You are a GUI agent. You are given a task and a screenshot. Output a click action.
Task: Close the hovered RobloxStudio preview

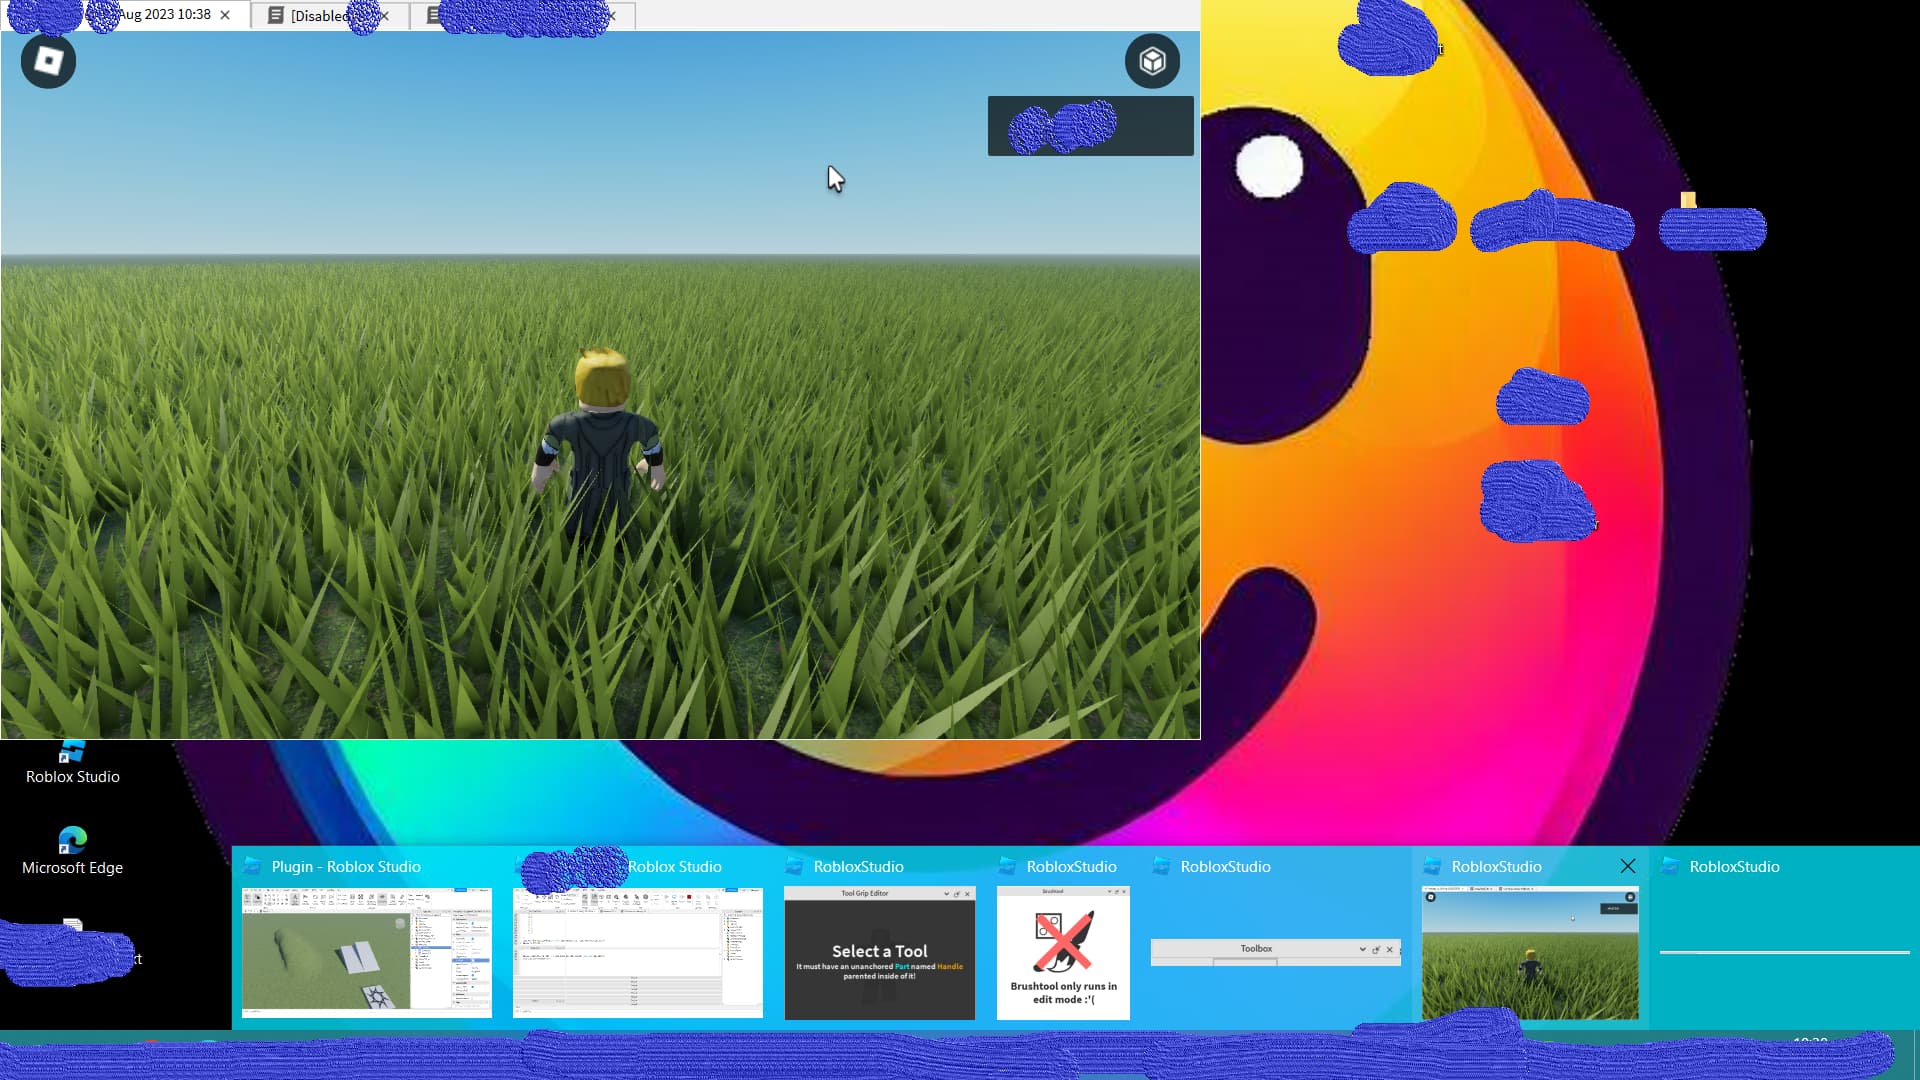[x=1627, y=866]
